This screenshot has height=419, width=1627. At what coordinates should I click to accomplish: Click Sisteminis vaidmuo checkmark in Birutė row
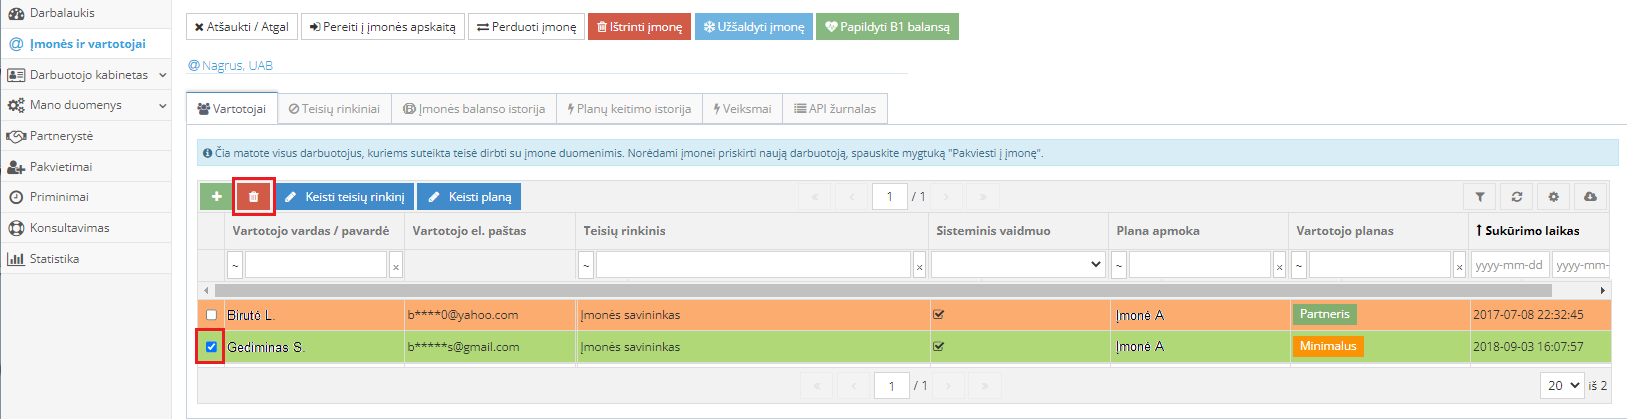(x=938, y=315)
